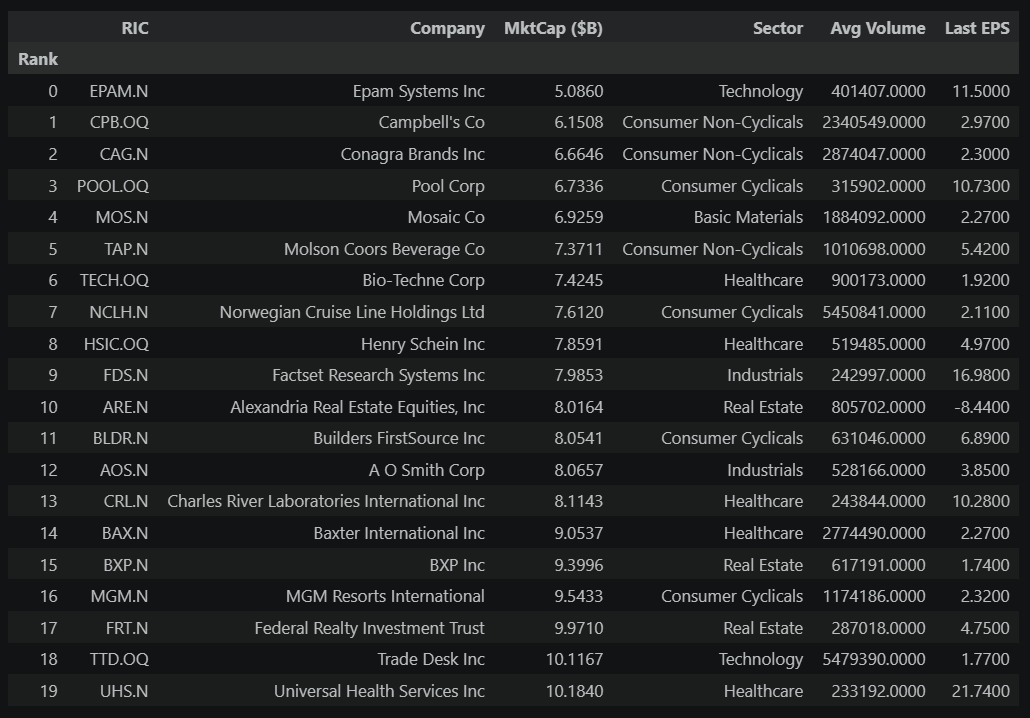Viewport: 1030px width, 718px height.
Task: Select Federal Realty Investment Trust cell
Action: [369, 628]
